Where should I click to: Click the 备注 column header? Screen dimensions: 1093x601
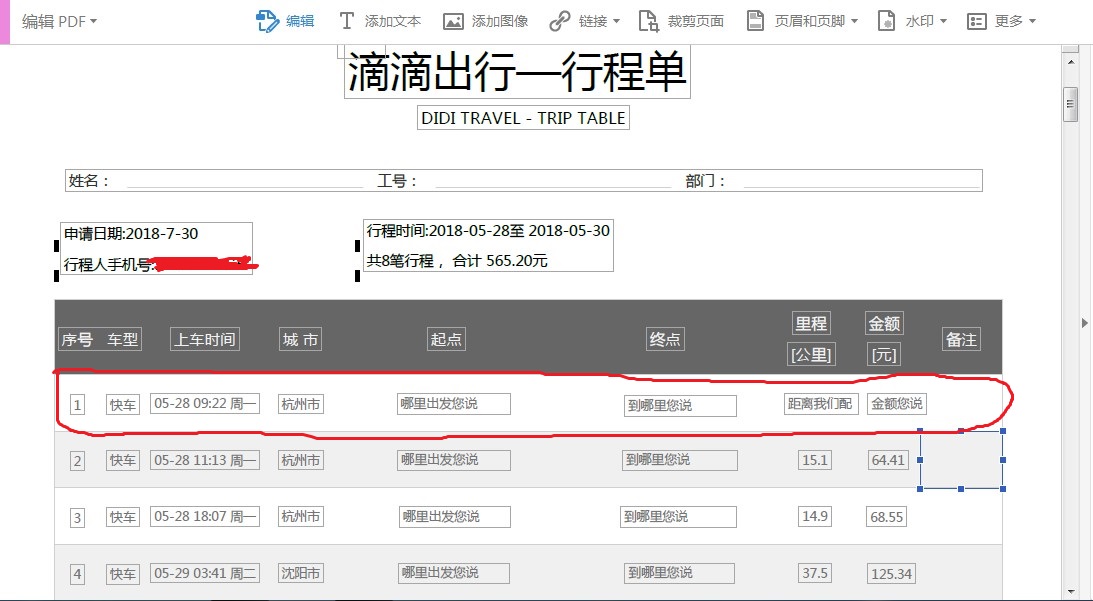961,340
